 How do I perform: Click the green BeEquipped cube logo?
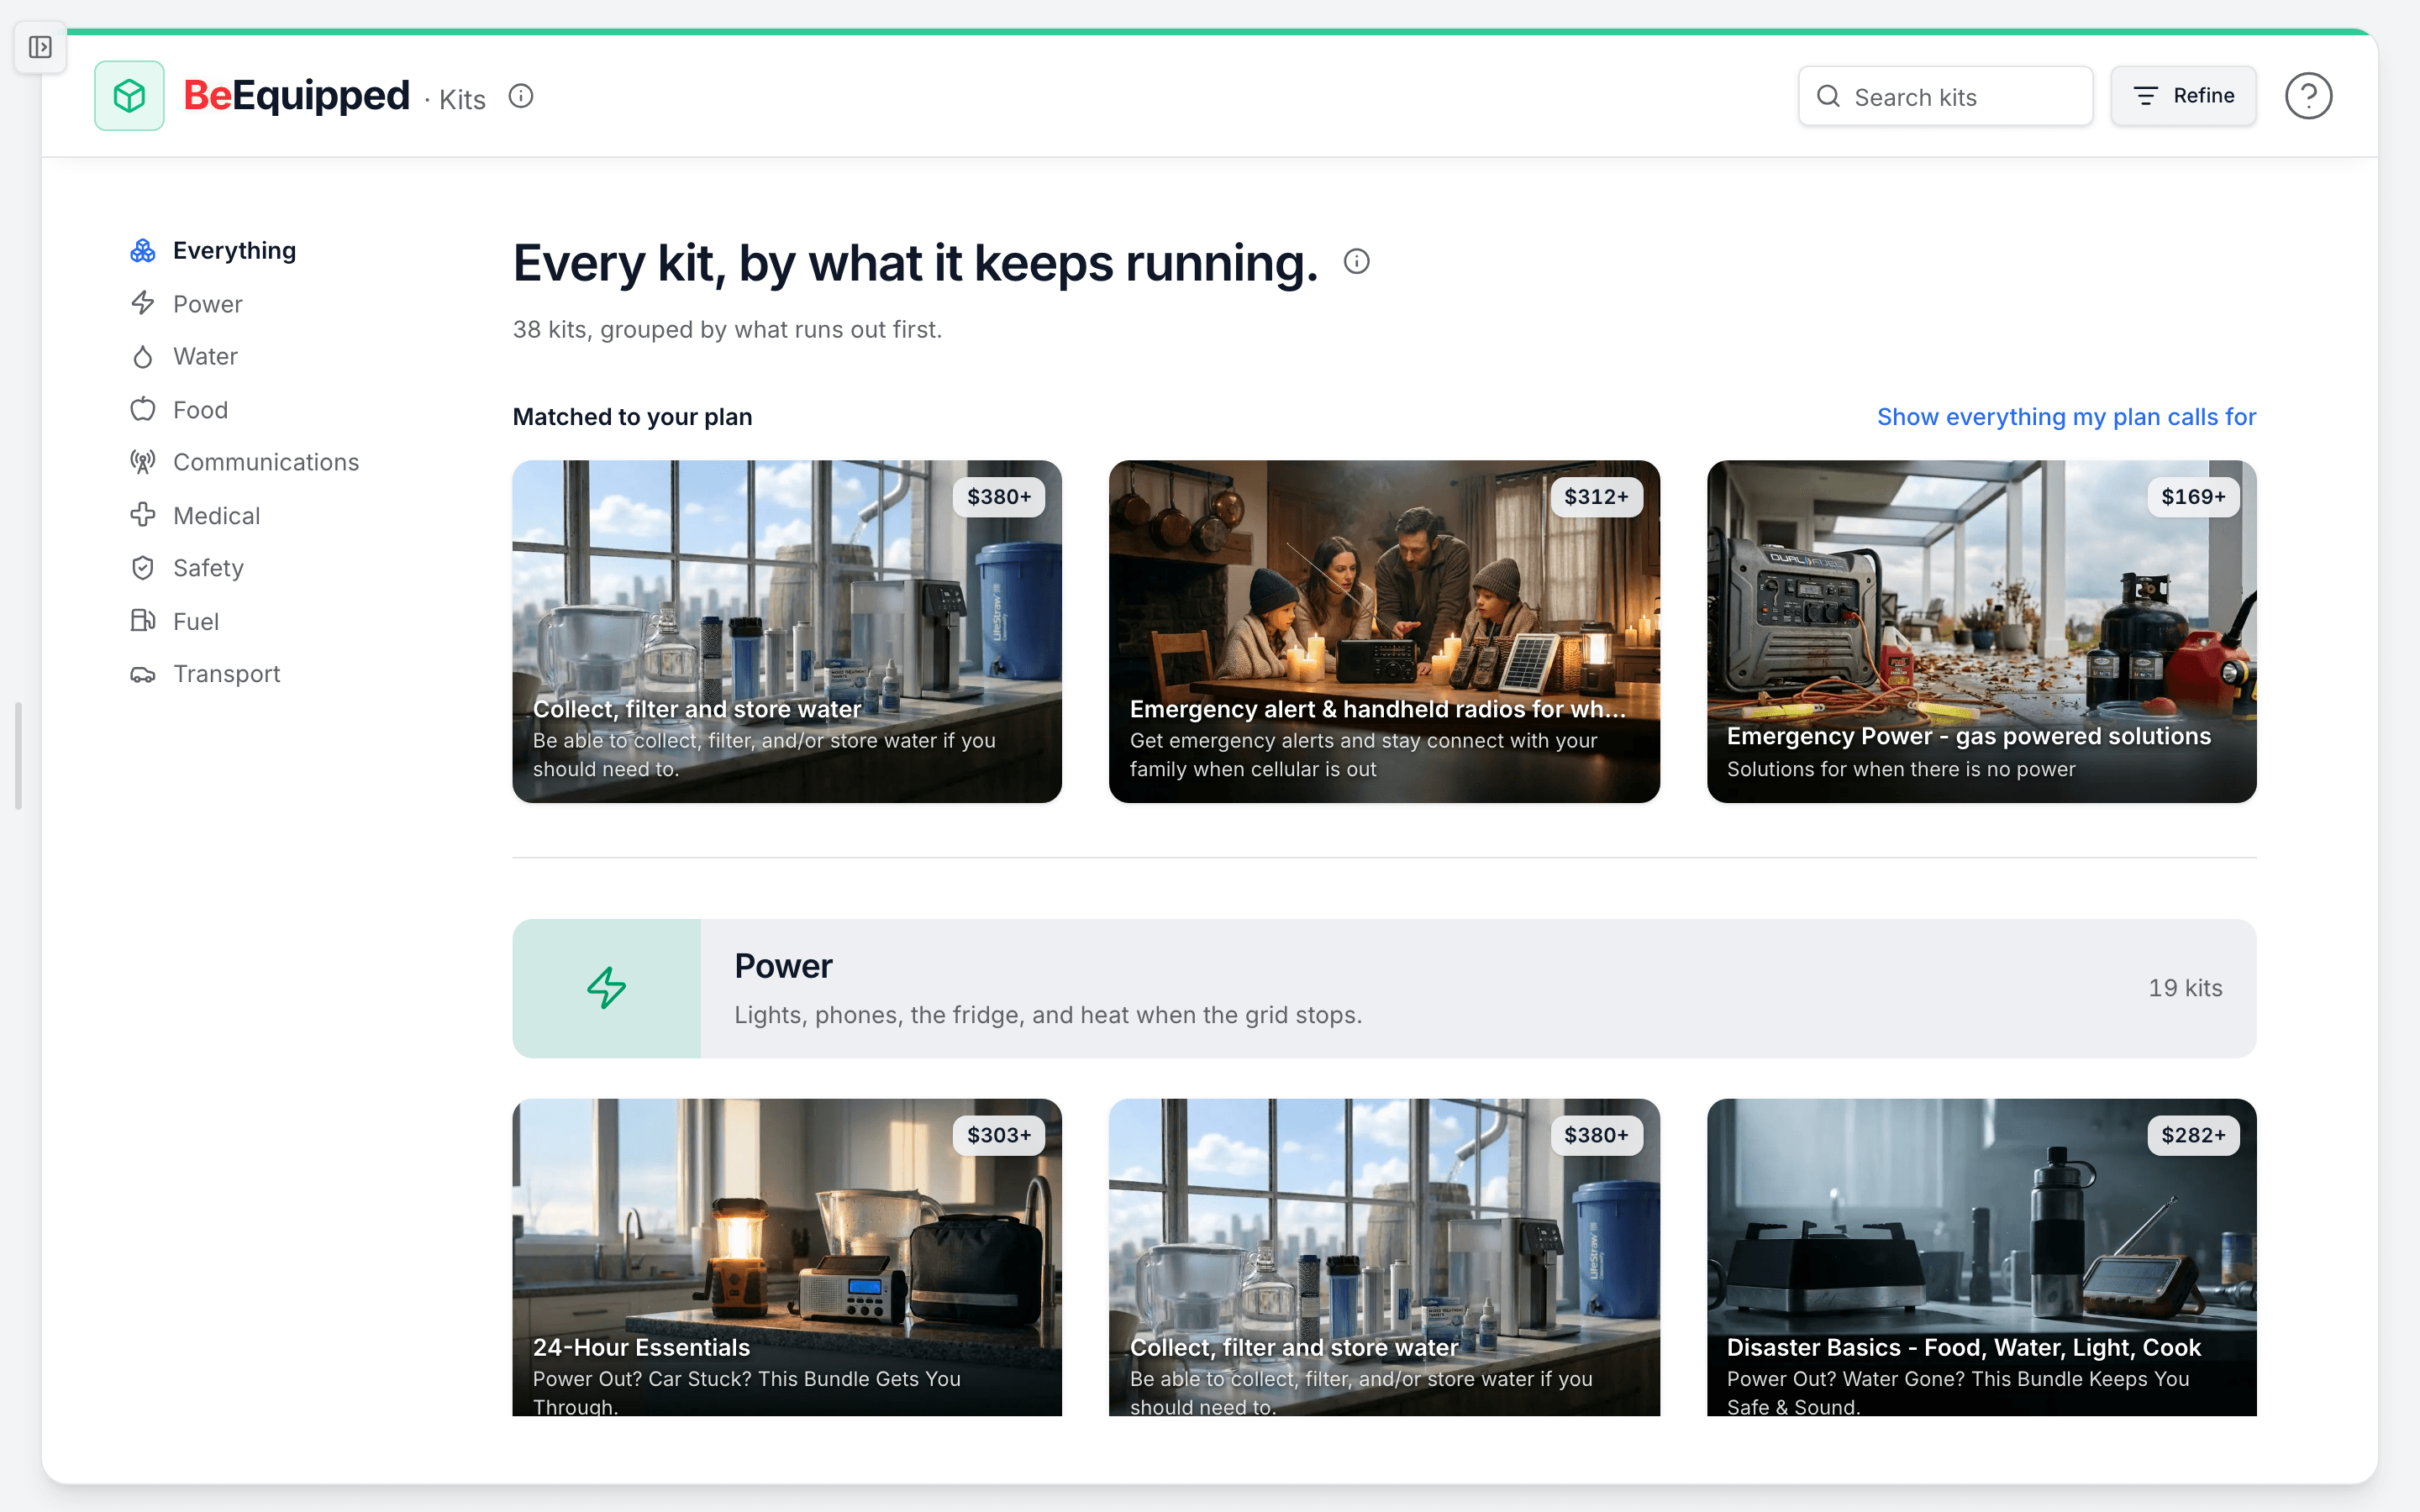(x=129, y=96)
